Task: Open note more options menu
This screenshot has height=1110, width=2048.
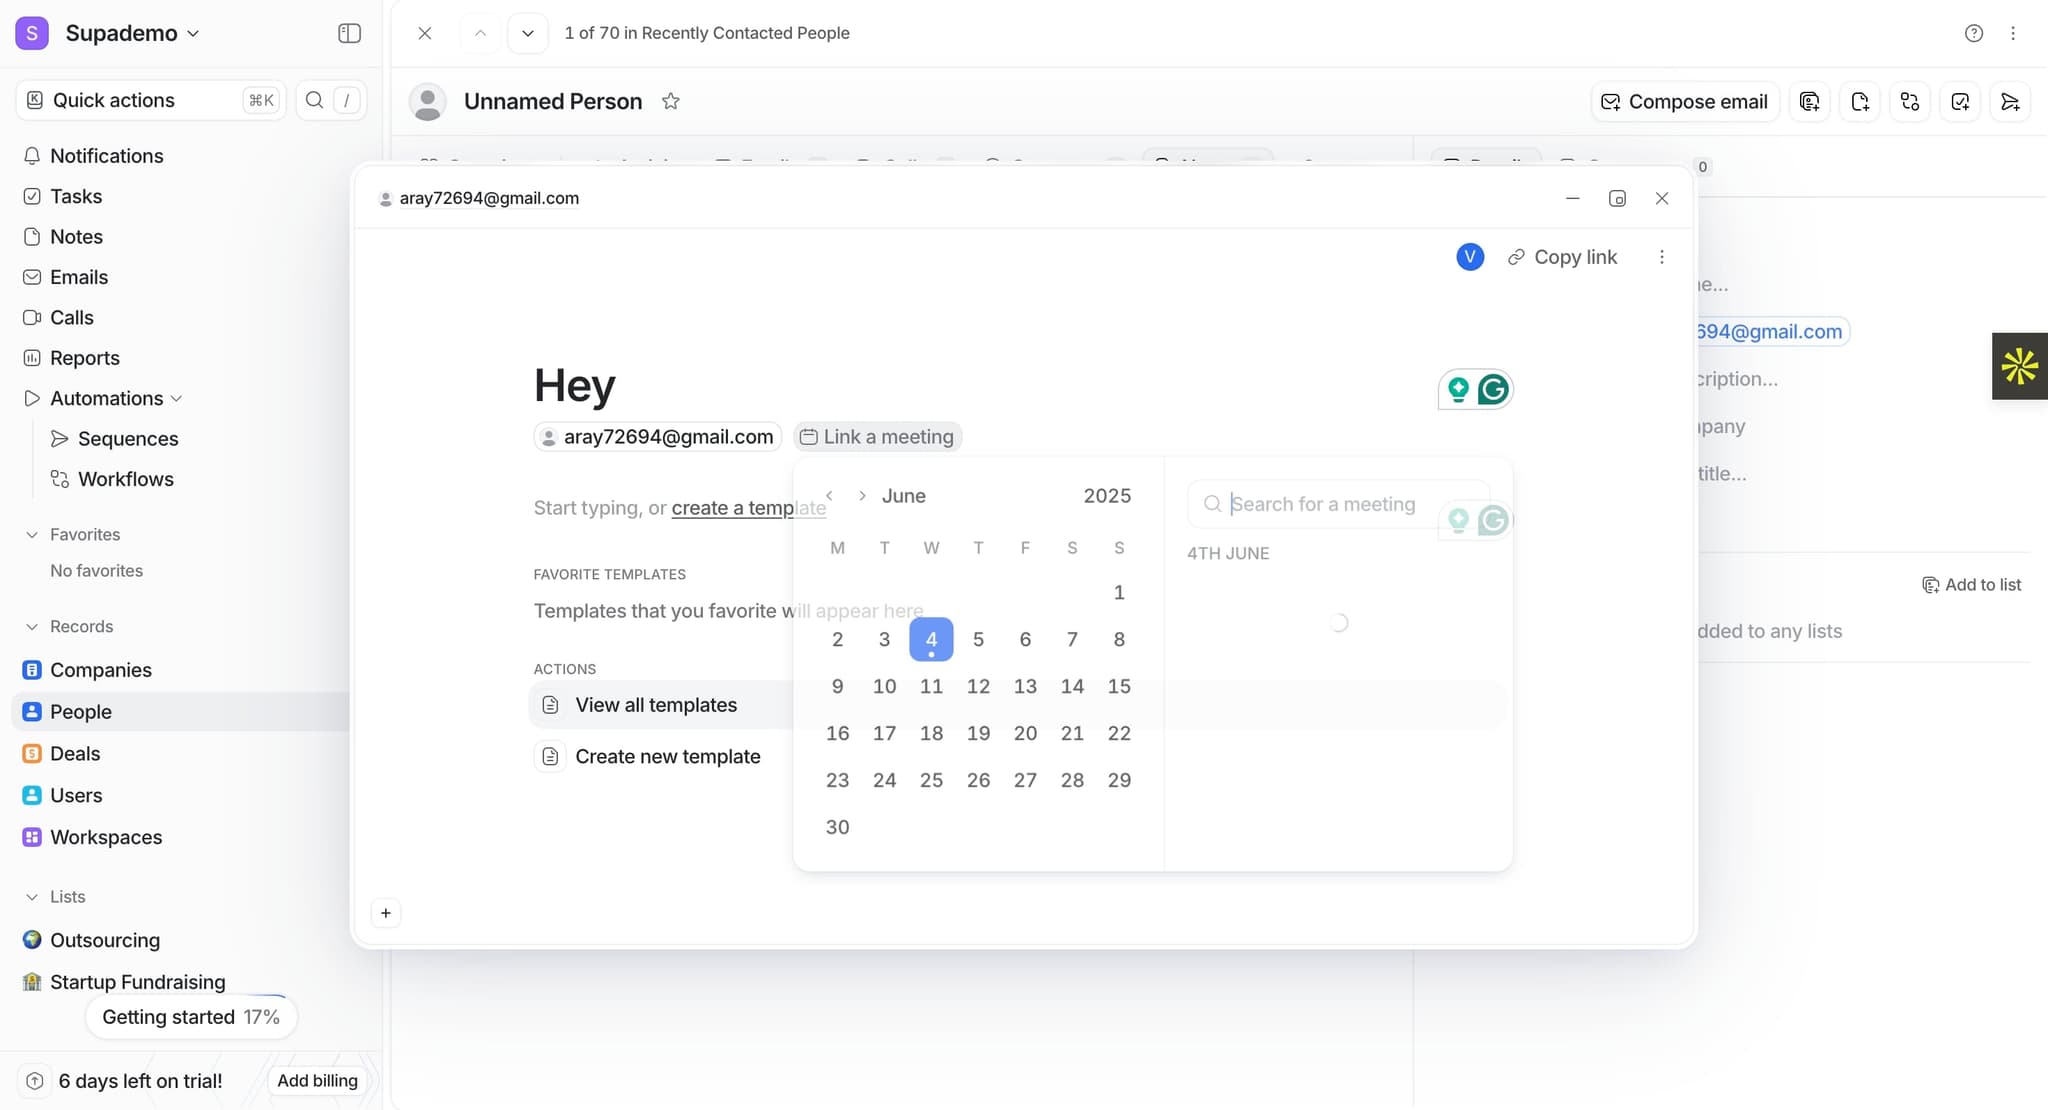Action: 1662,257
